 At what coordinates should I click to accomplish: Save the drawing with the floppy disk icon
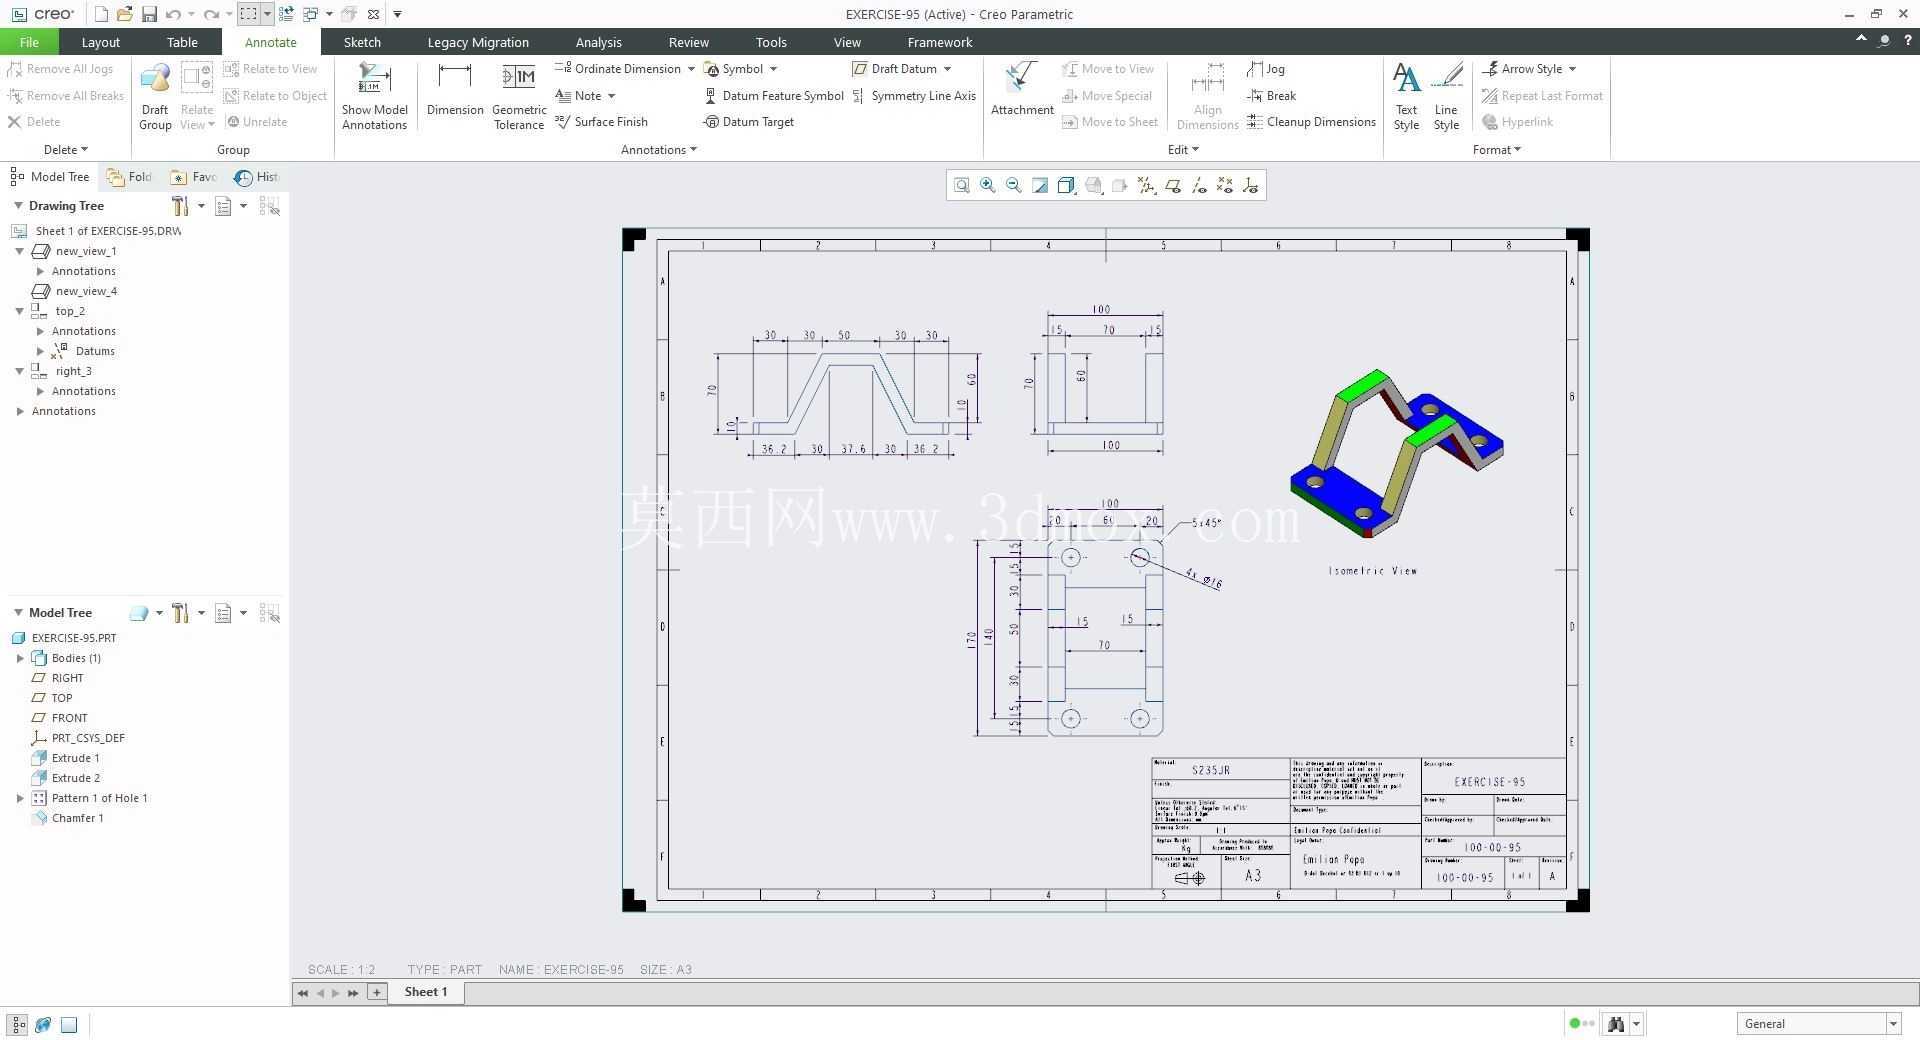tap(149, 14)
